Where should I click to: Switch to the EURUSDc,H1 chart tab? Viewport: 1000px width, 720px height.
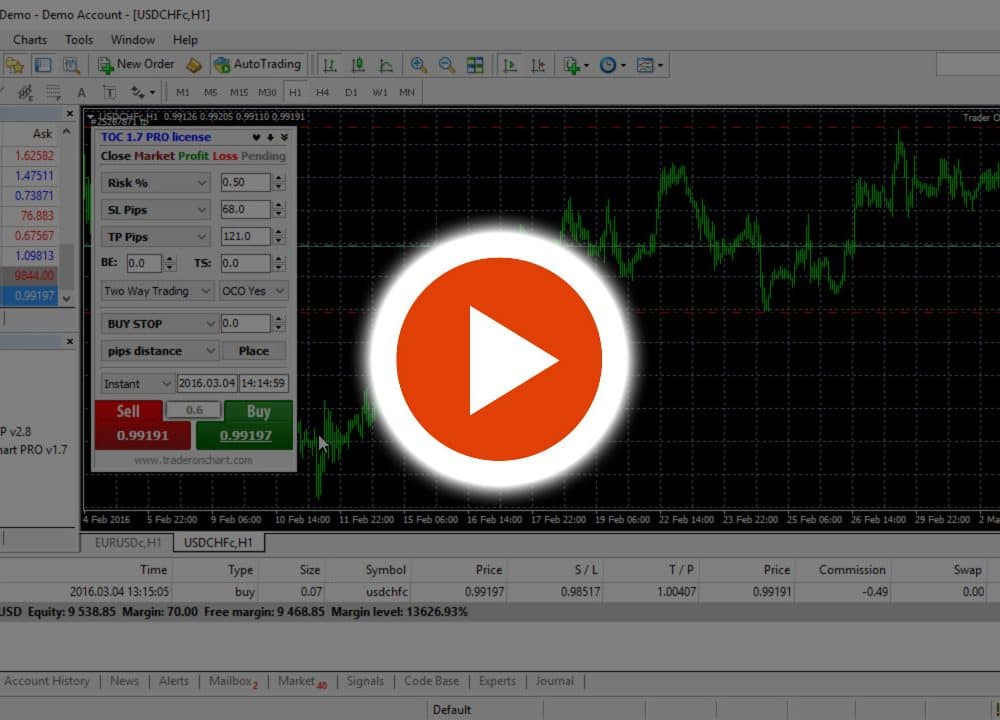(128, 543)
